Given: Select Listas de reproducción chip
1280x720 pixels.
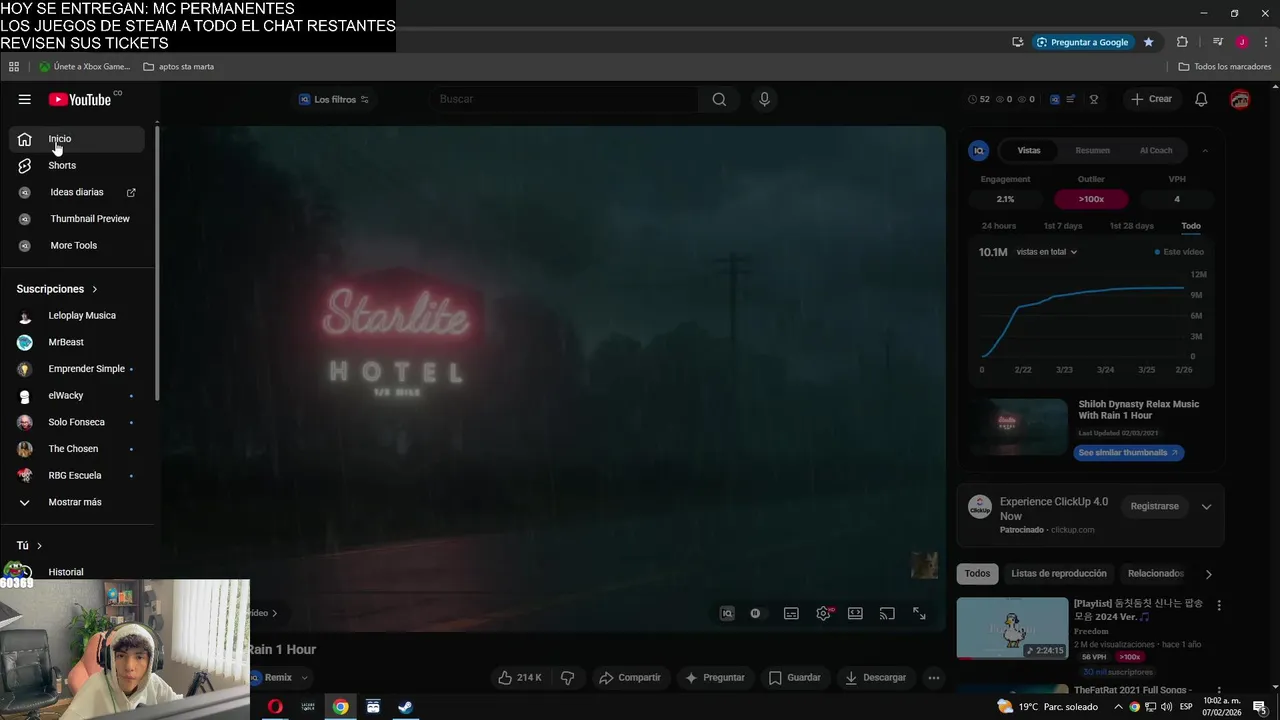Looking at the screenshot, I should coord(1058,573).
